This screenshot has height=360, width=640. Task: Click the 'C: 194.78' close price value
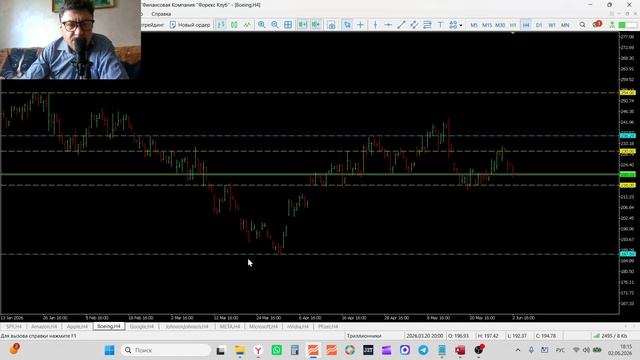click(x=546, y=336)
